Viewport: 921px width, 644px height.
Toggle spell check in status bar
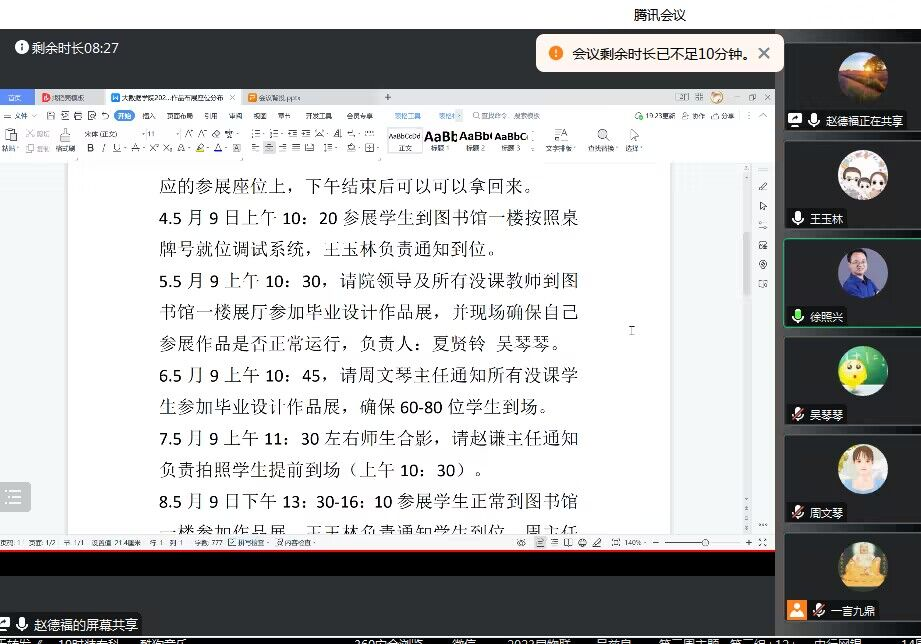click(255, 543)
